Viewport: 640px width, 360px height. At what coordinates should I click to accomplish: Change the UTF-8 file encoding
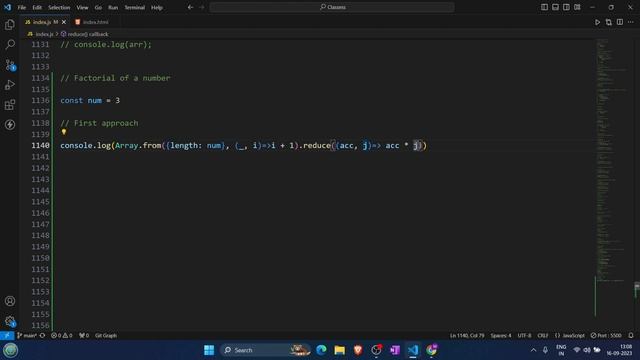[524, 336]
